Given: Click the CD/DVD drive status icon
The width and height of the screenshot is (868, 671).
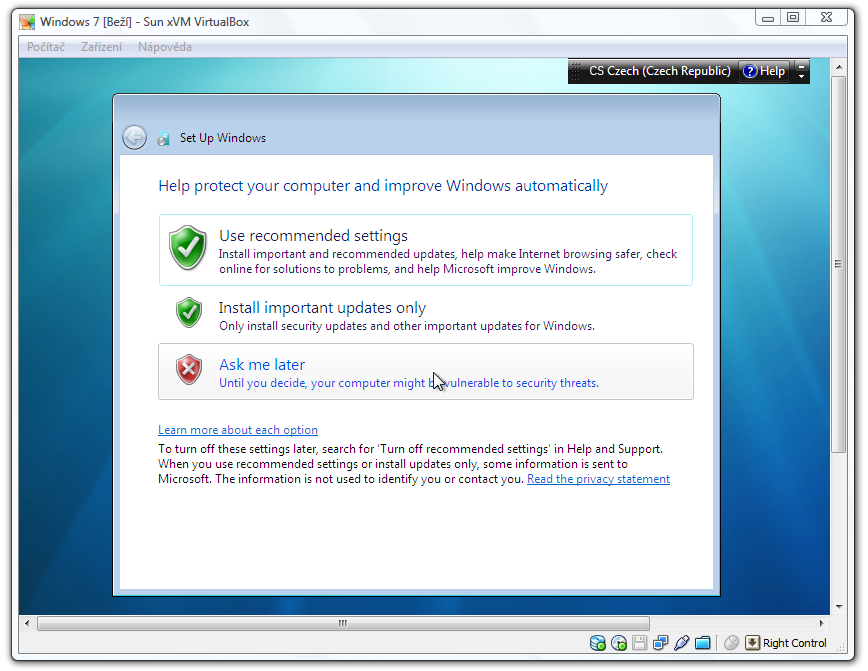Looking at the screenshot, I should pos(619,643).
